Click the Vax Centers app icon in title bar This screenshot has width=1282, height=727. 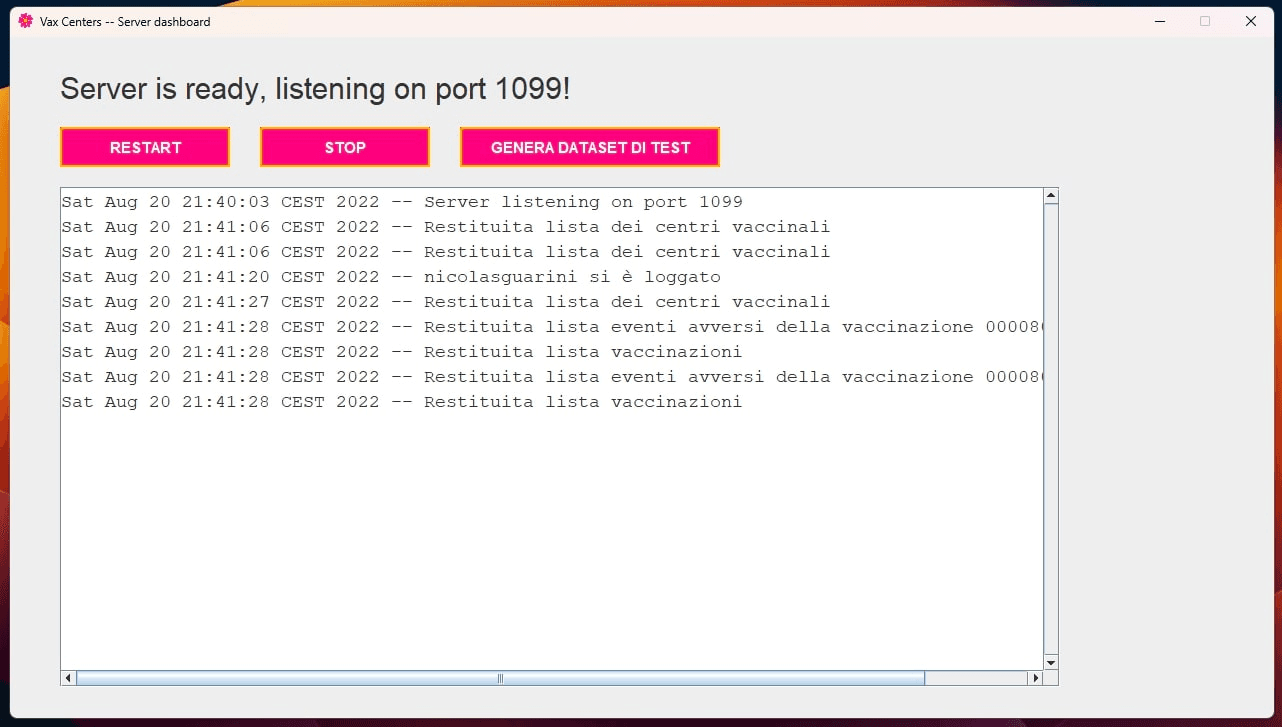[26, 21]
